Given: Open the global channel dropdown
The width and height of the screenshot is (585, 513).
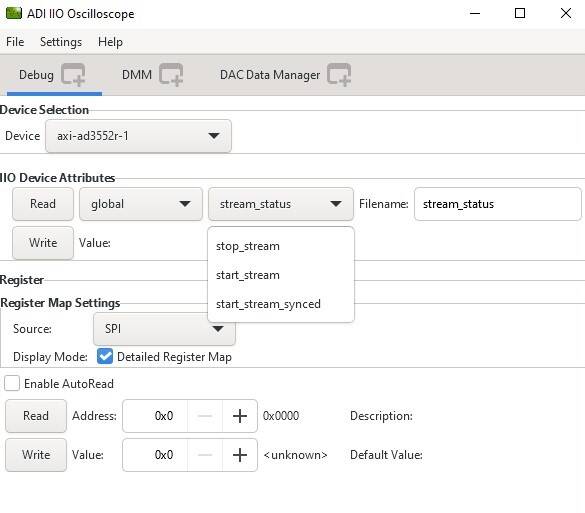Looking at the screenshot, I should click(141, 204).
